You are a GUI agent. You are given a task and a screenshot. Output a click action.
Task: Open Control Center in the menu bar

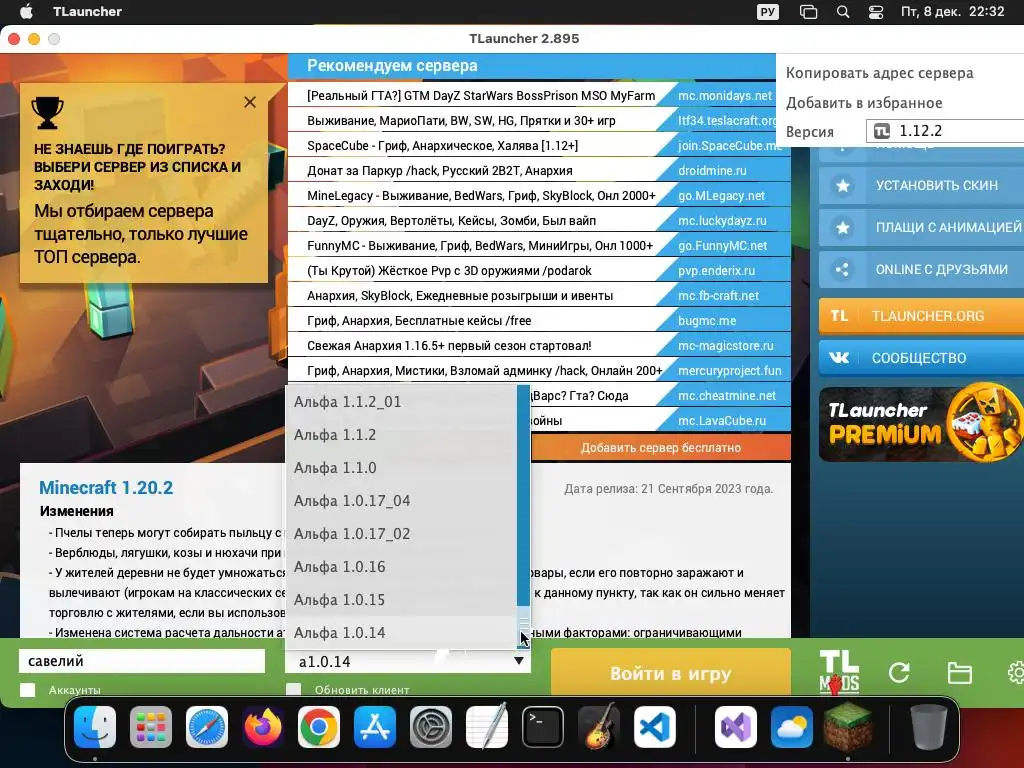(x=876, y=12)
